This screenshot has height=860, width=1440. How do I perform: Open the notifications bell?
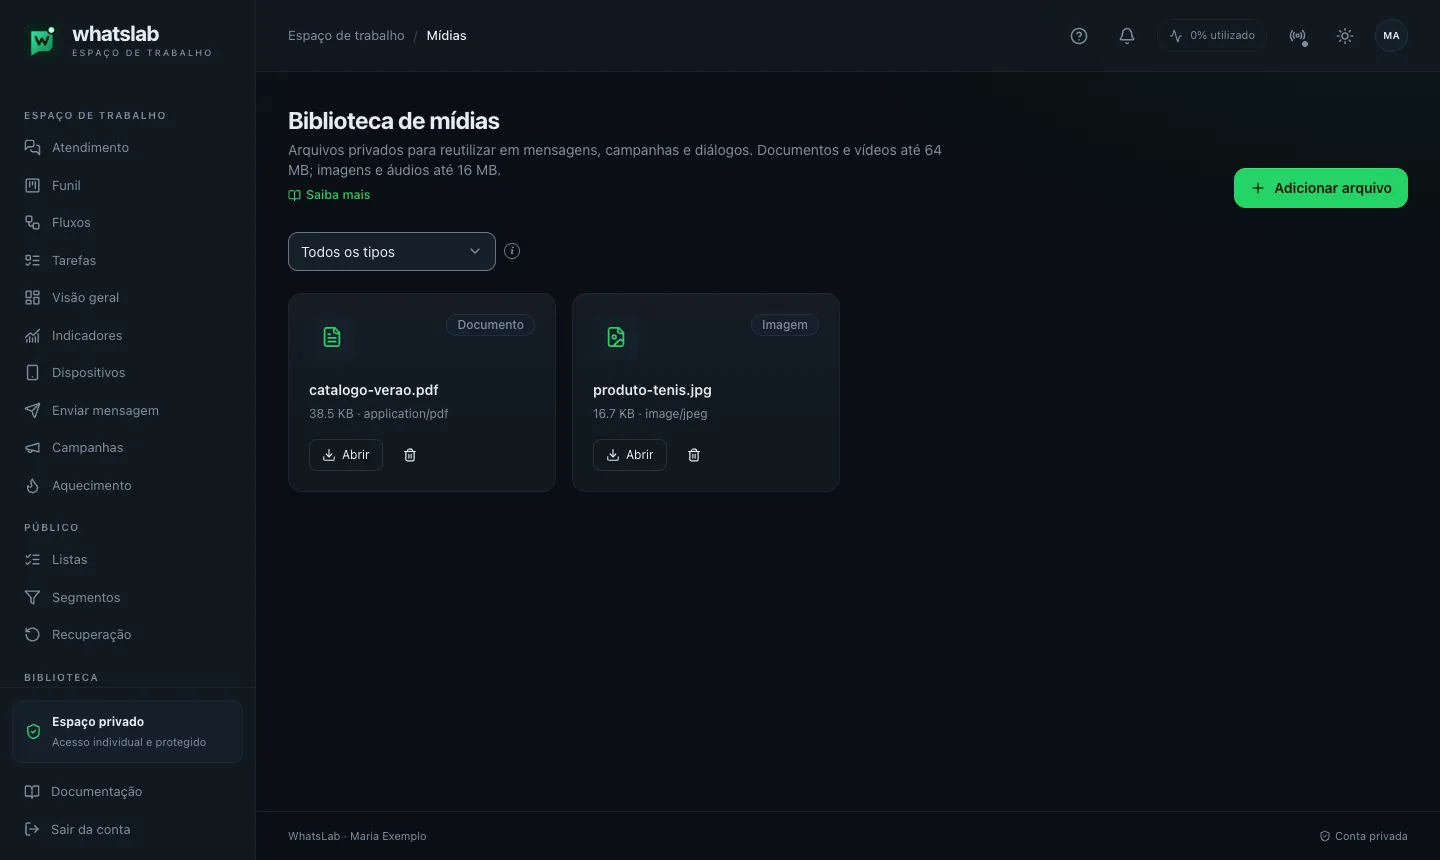click(1127, 36)
